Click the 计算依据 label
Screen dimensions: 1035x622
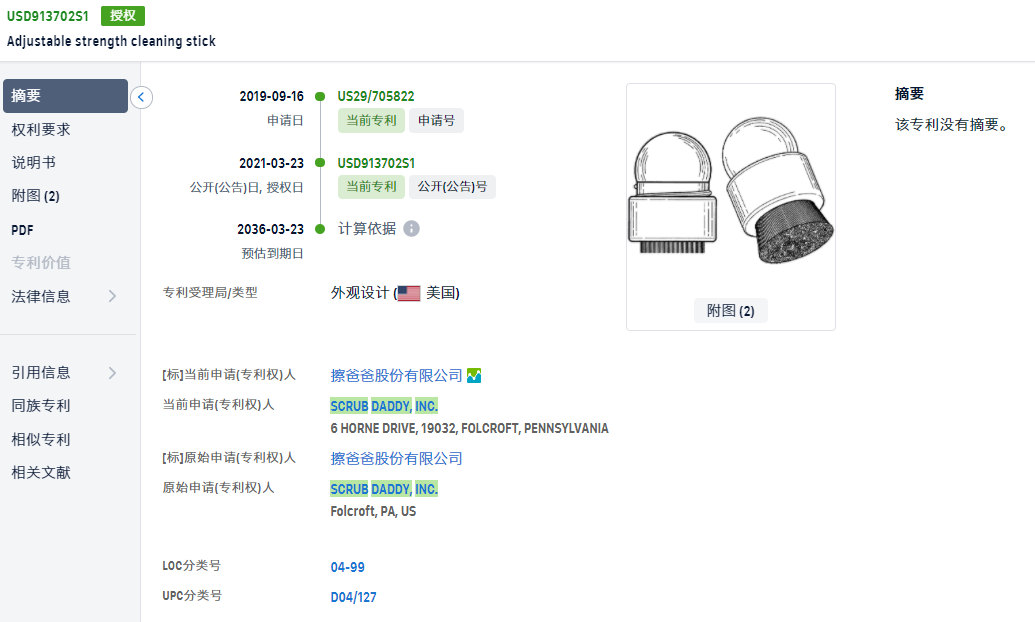(x=367, y=228)
